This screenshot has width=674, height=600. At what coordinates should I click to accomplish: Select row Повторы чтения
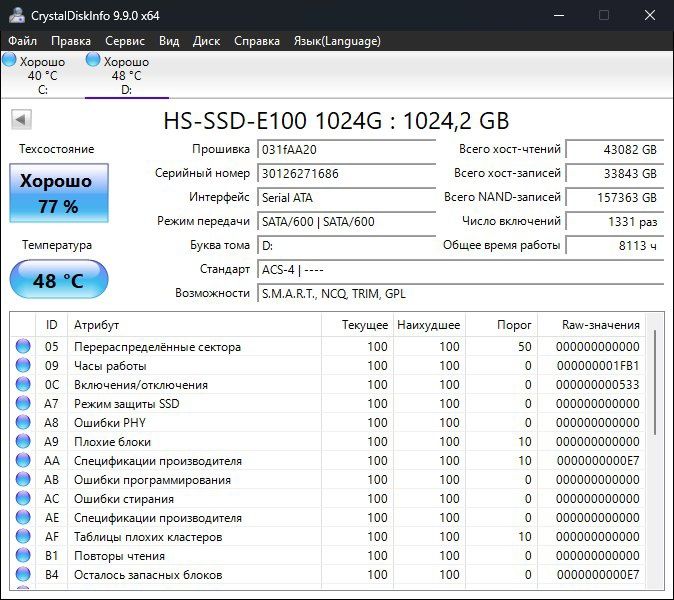(x=328, y=555)
